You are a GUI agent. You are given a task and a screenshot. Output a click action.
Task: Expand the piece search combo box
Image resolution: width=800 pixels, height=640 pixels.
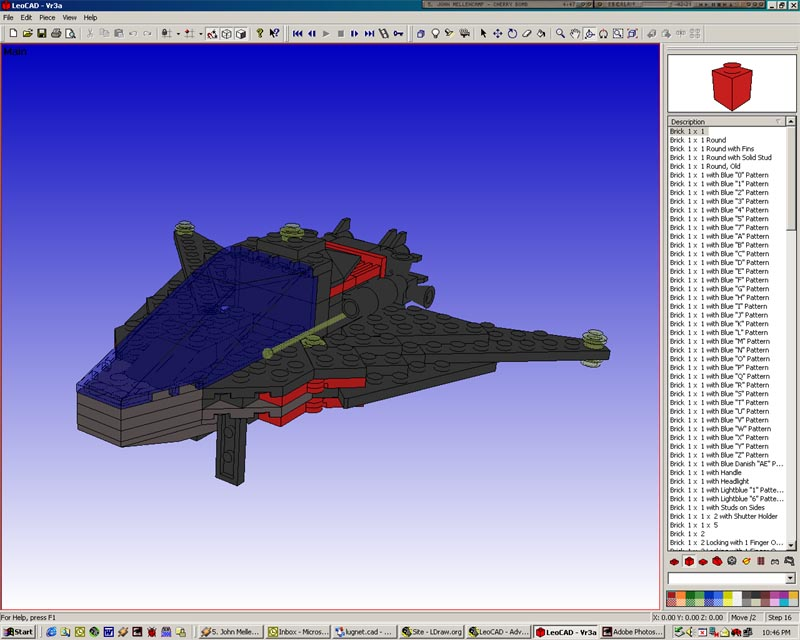pyautogui.click(x=789, y=578)
